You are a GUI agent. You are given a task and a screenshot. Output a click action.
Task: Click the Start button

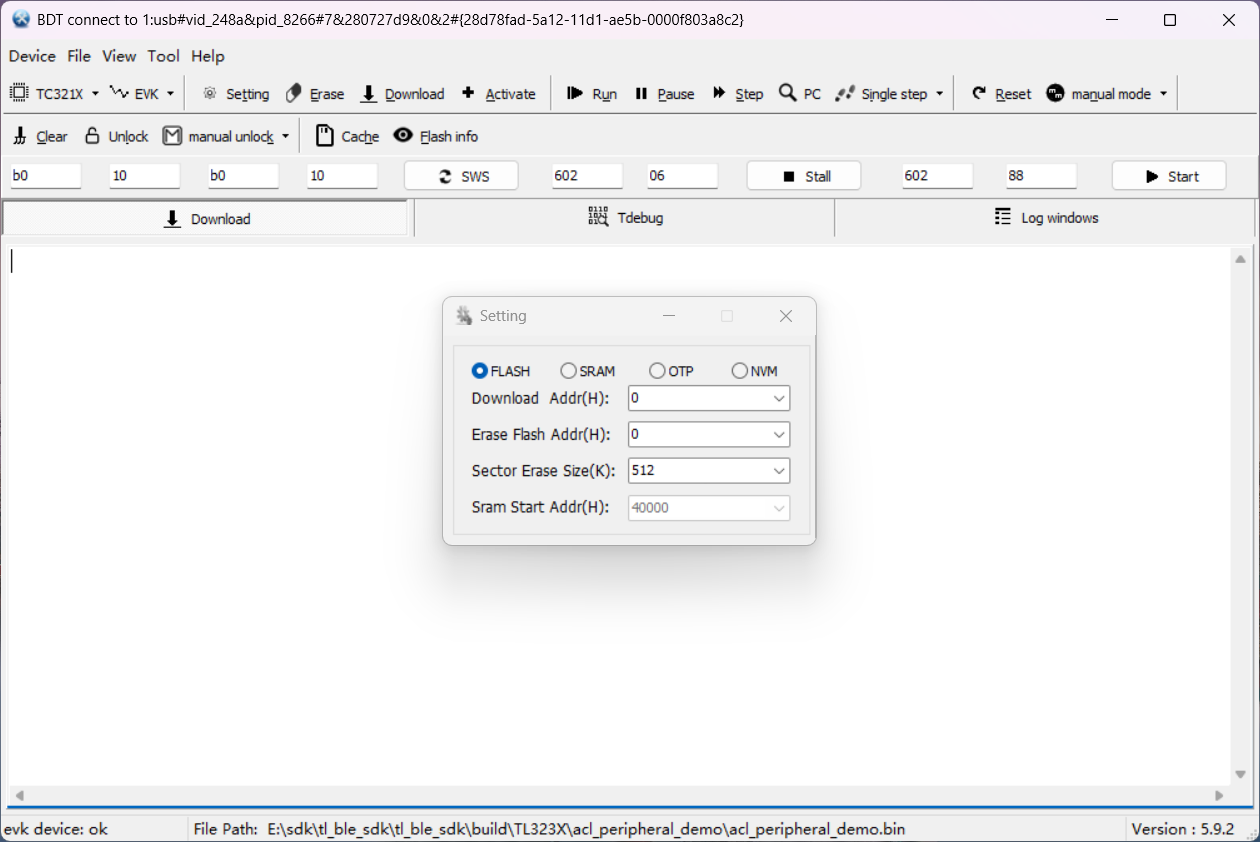click(1169, 176)
